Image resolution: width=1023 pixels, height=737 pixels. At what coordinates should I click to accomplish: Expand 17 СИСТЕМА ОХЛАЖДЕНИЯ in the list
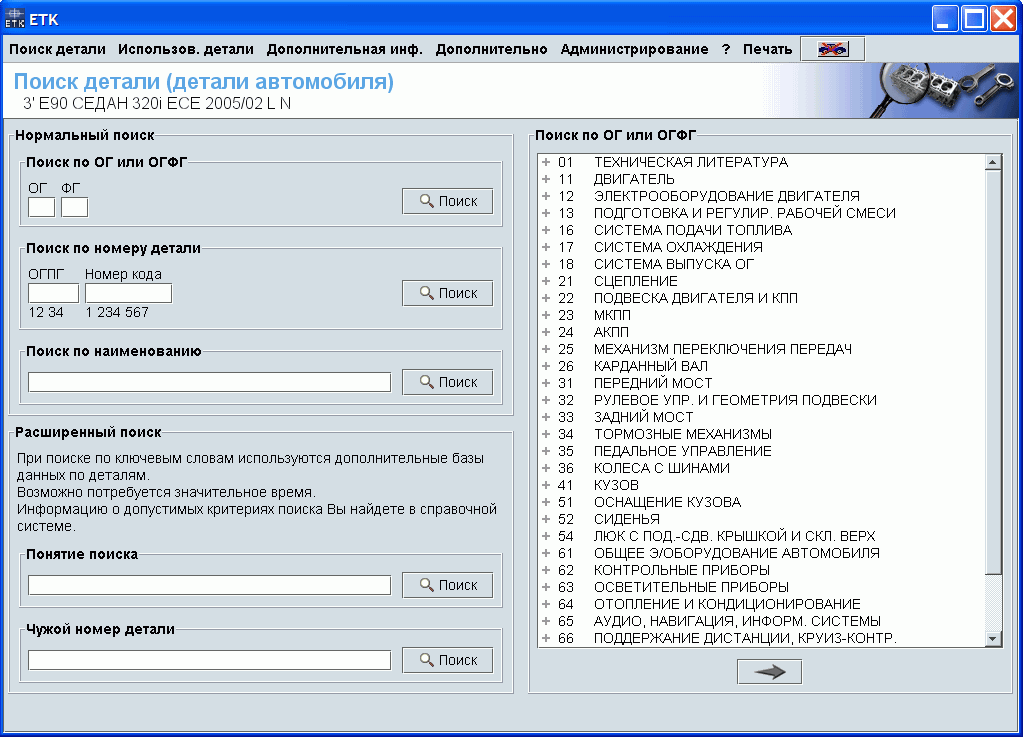(544, 247)
